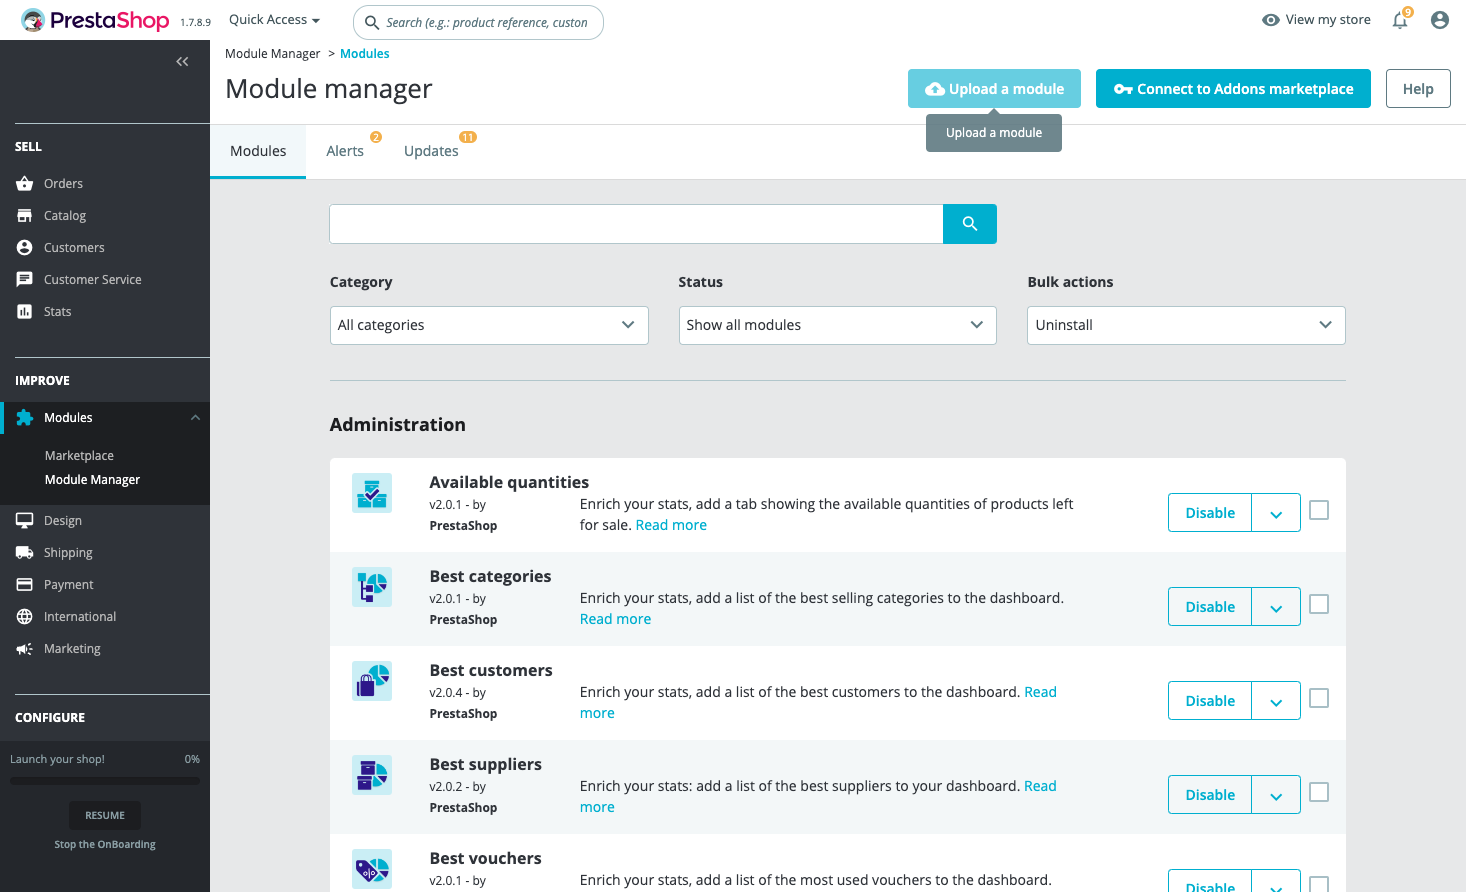Image resolution: width=1466 pixels, height=892 pixels.
Task: Open Marketing via its megaphone icon
Action: 25,649
